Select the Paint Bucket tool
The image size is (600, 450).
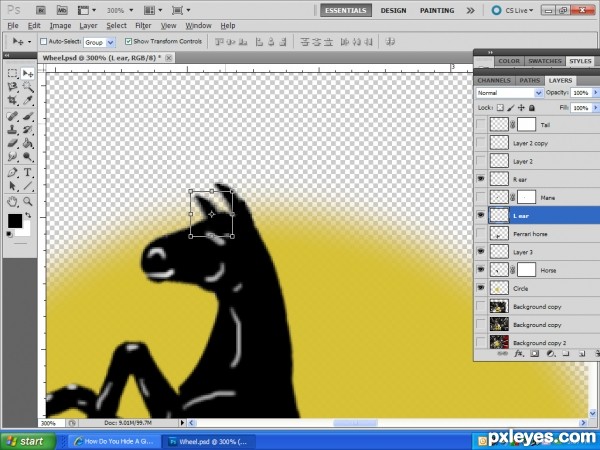pos(28,143)
